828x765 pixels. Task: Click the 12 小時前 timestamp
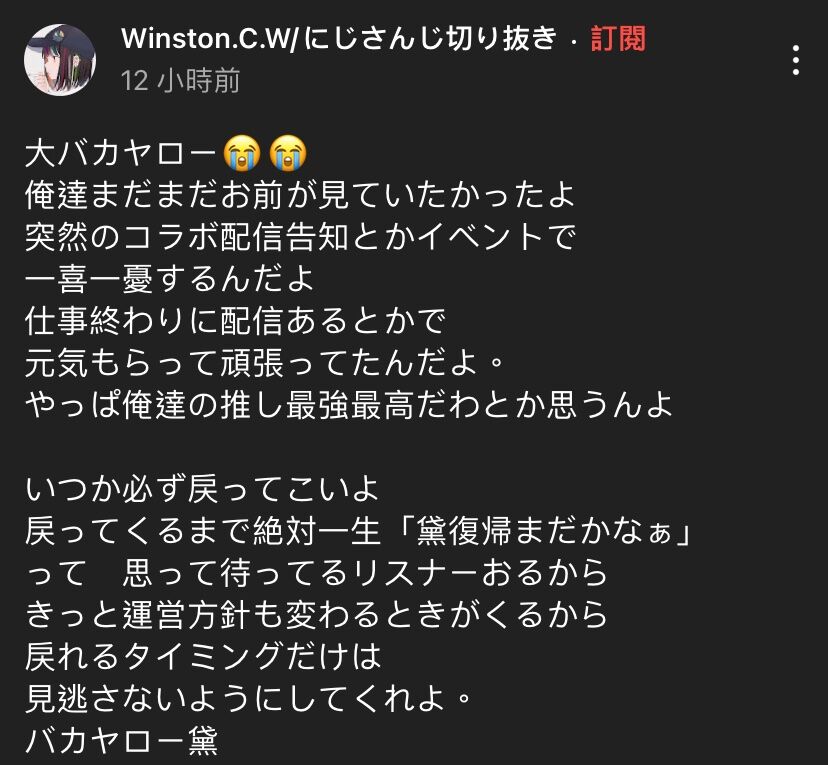point(180,81)
